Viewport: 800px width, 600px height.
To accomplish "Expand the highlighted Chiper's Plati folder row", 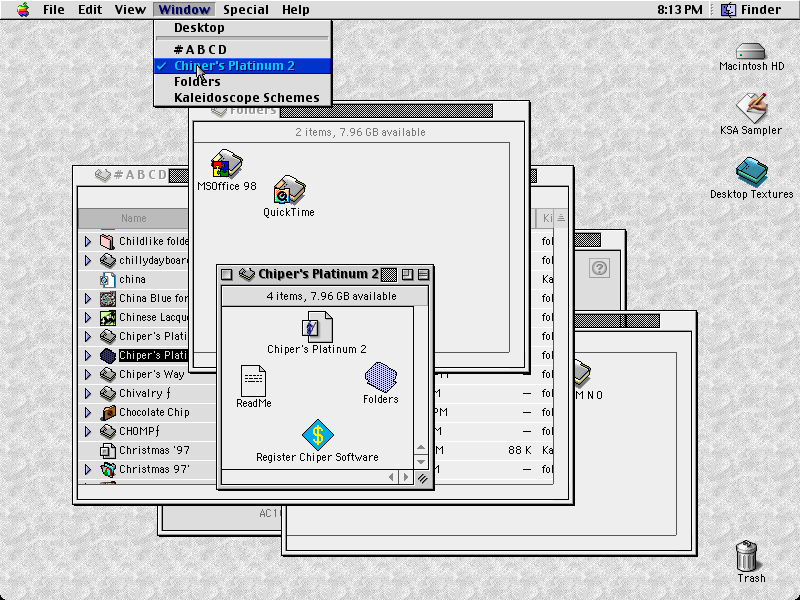I will click(x=88, y=355).
